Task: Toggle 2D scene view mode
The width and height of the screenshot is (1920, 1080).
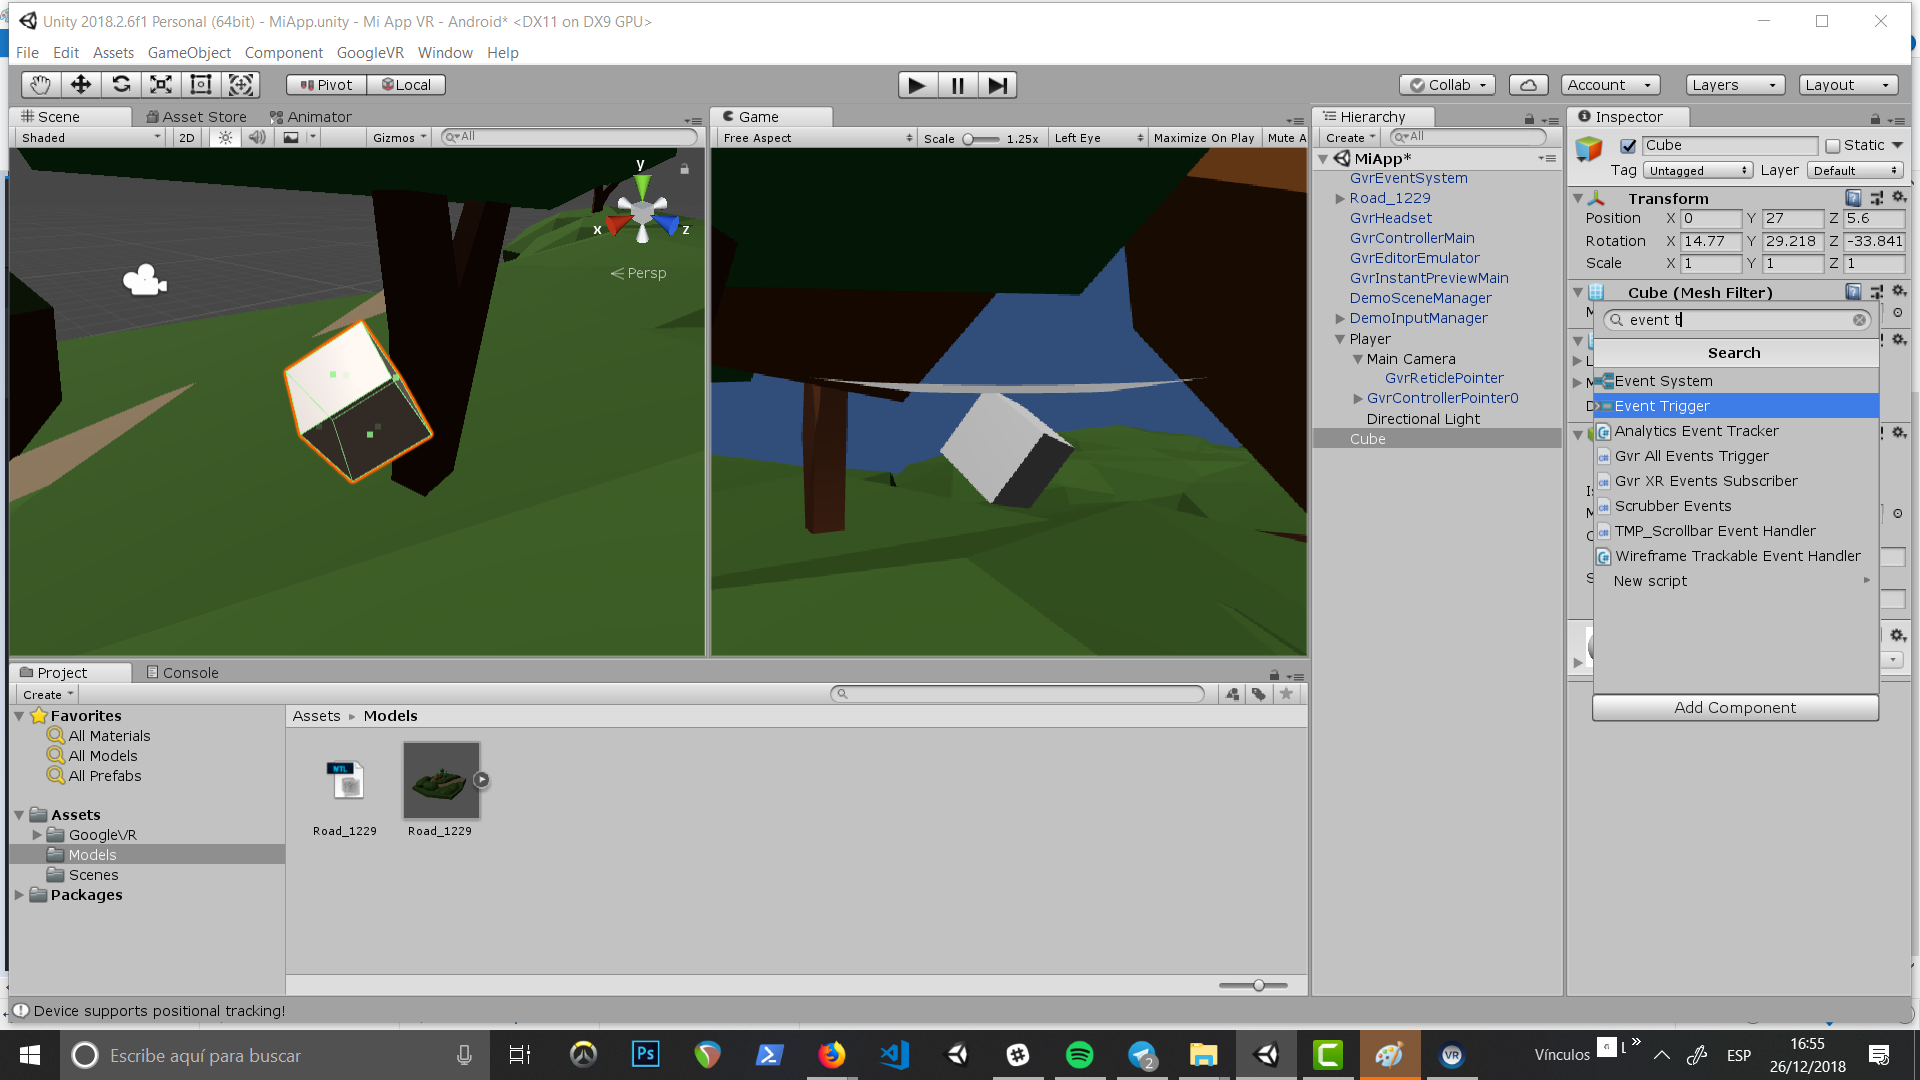Action: click(x=187, y=138)
